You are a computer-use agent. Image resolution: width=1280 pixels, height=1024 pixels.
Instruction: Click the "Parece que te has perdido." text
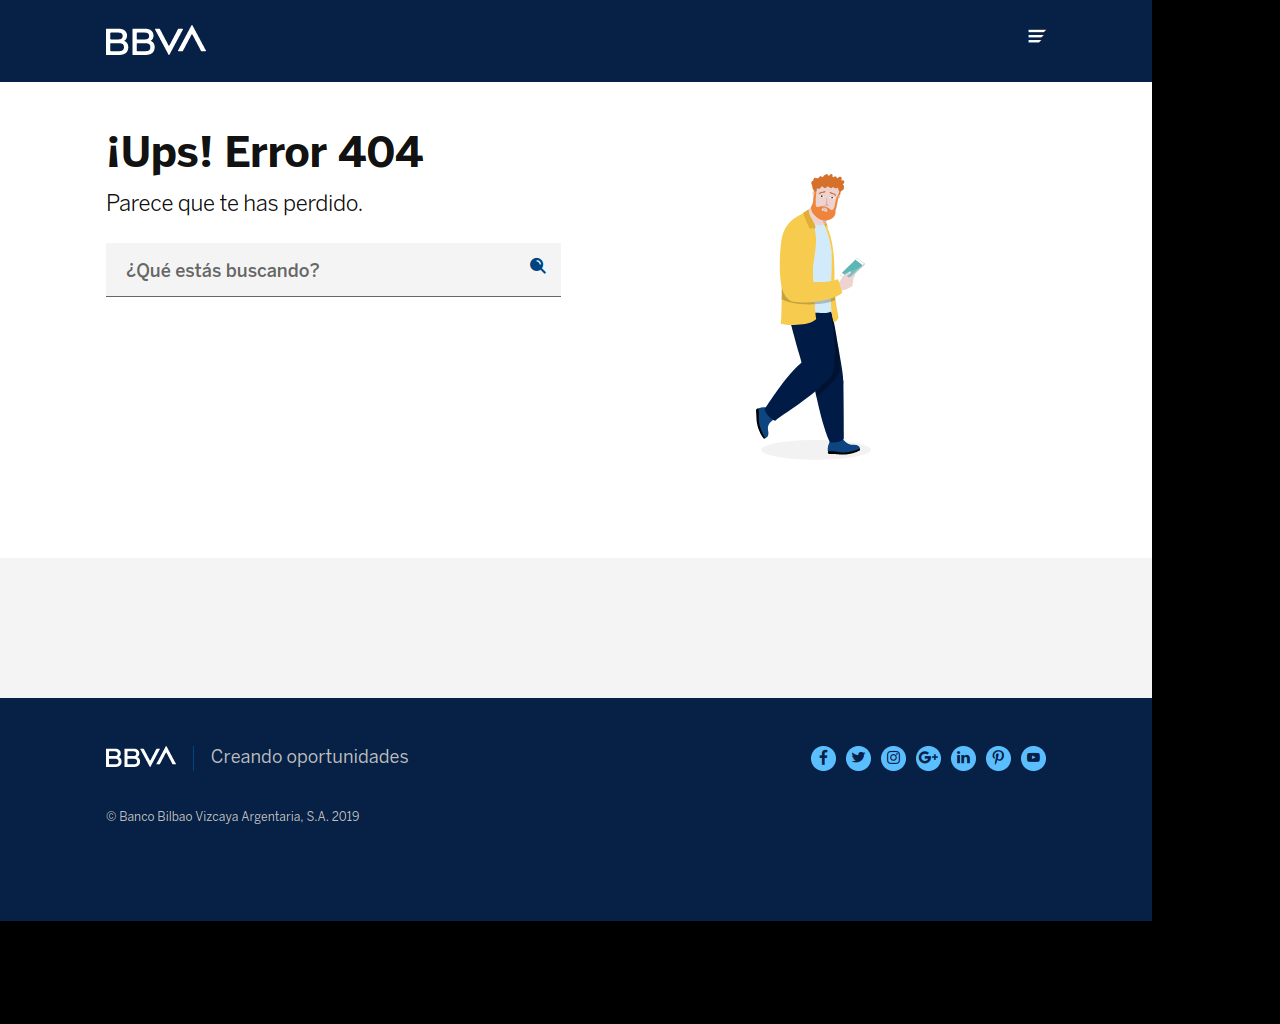(x=234, y=203)
